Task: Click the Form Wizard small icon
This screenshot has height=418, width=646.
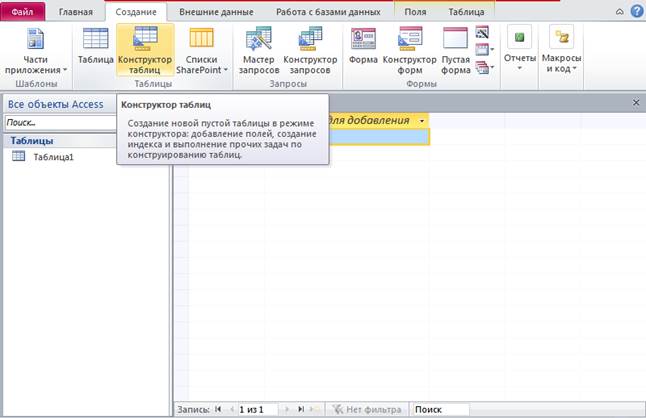Action: (482, 32)
